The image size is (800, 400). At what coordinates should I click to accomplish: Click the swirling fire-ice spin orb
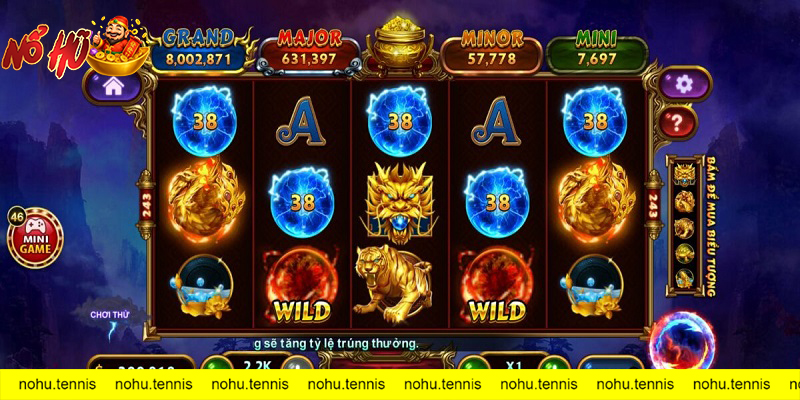pos(683,342)
